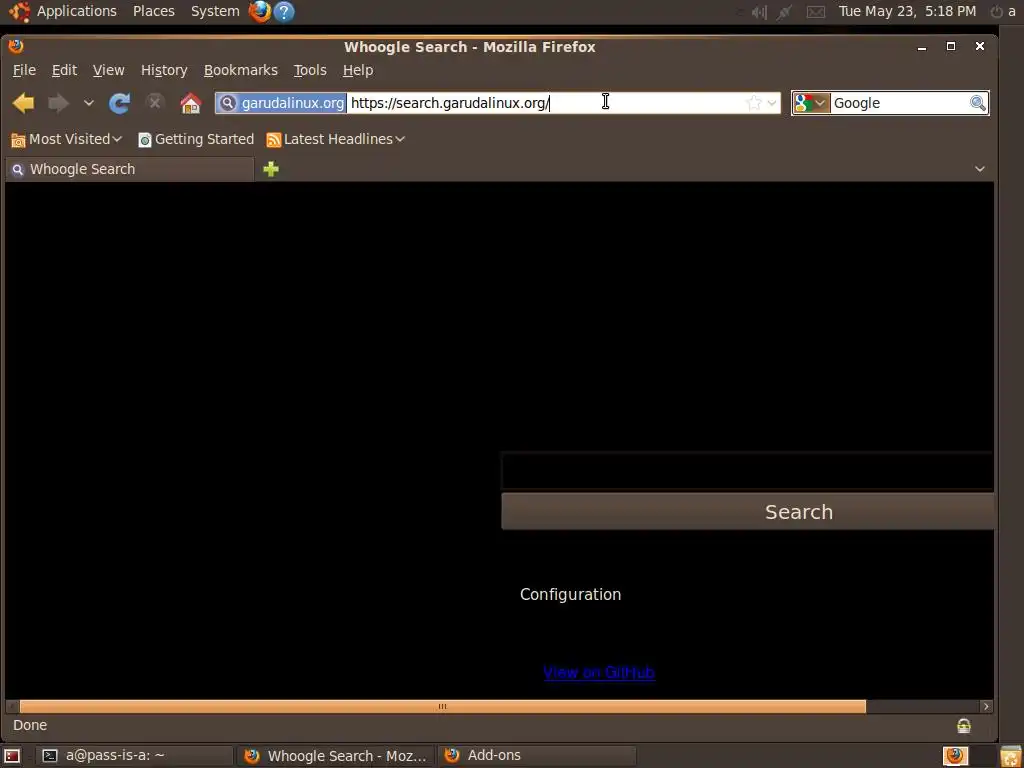The height and width of the screenshot is (768, 1024).
Task: Go back with the yellow back arrow
Action: coord(24,103)
